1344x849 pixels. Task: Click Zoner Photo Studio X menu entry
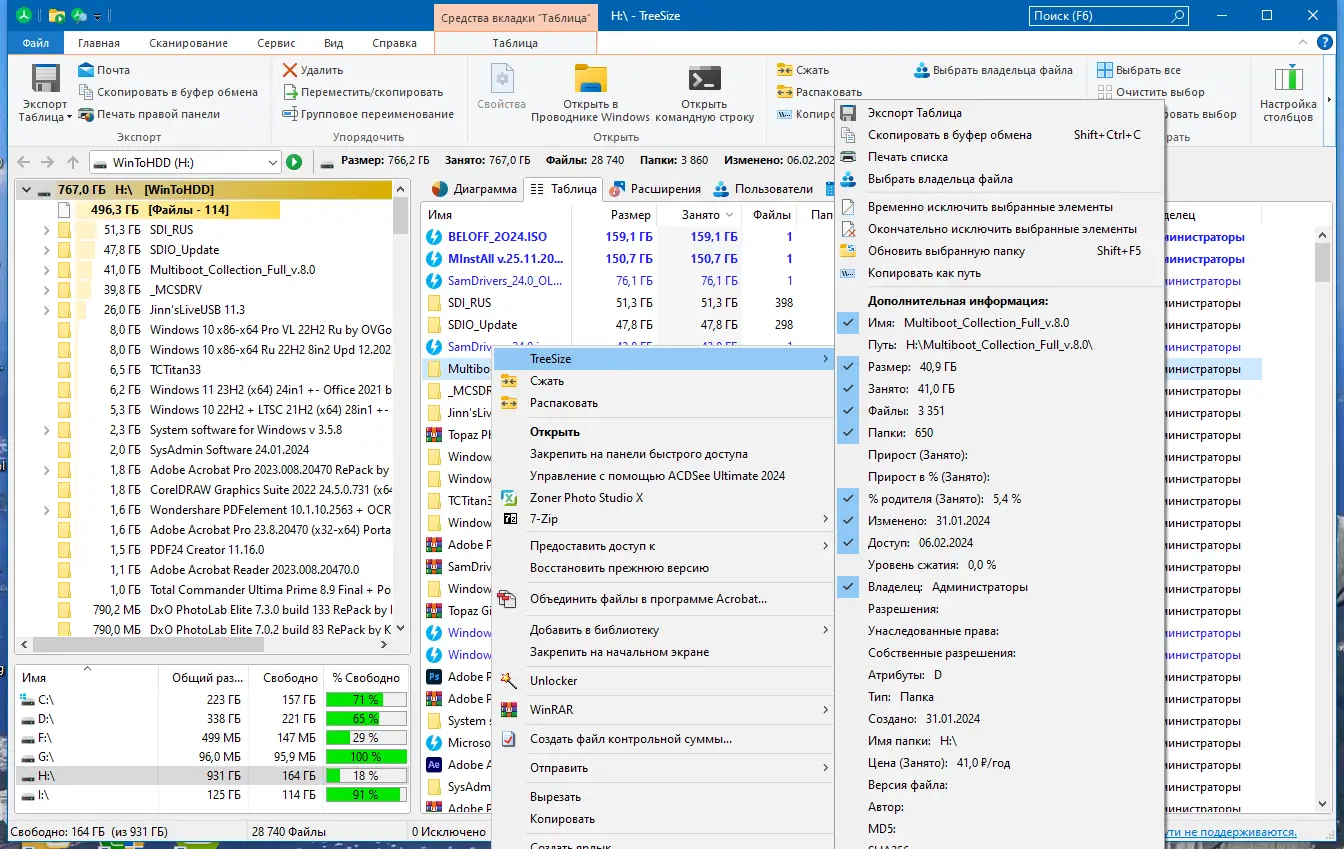[x=662, y=498]
